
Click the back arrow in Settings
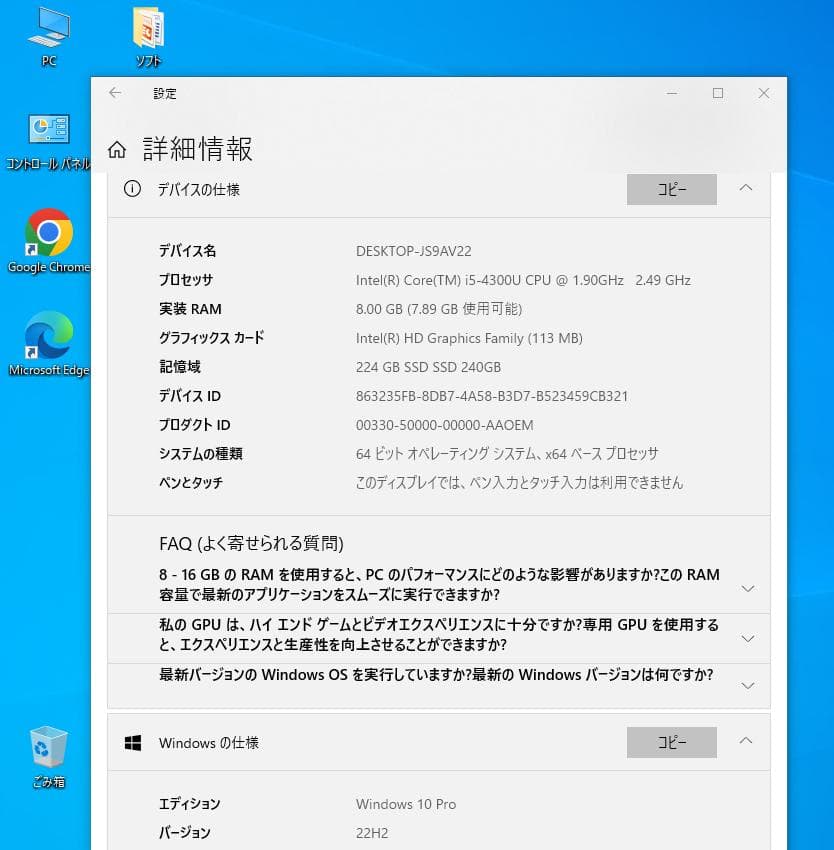pyautogui.click(x=115, y=93)
